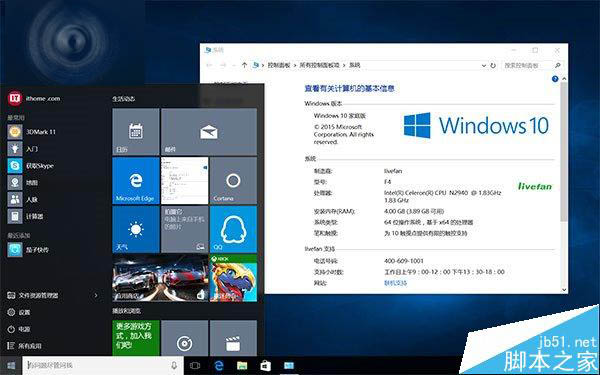
Task: Launch Microsoft Edge tile in start menu
Action: [x=136, y=180]
